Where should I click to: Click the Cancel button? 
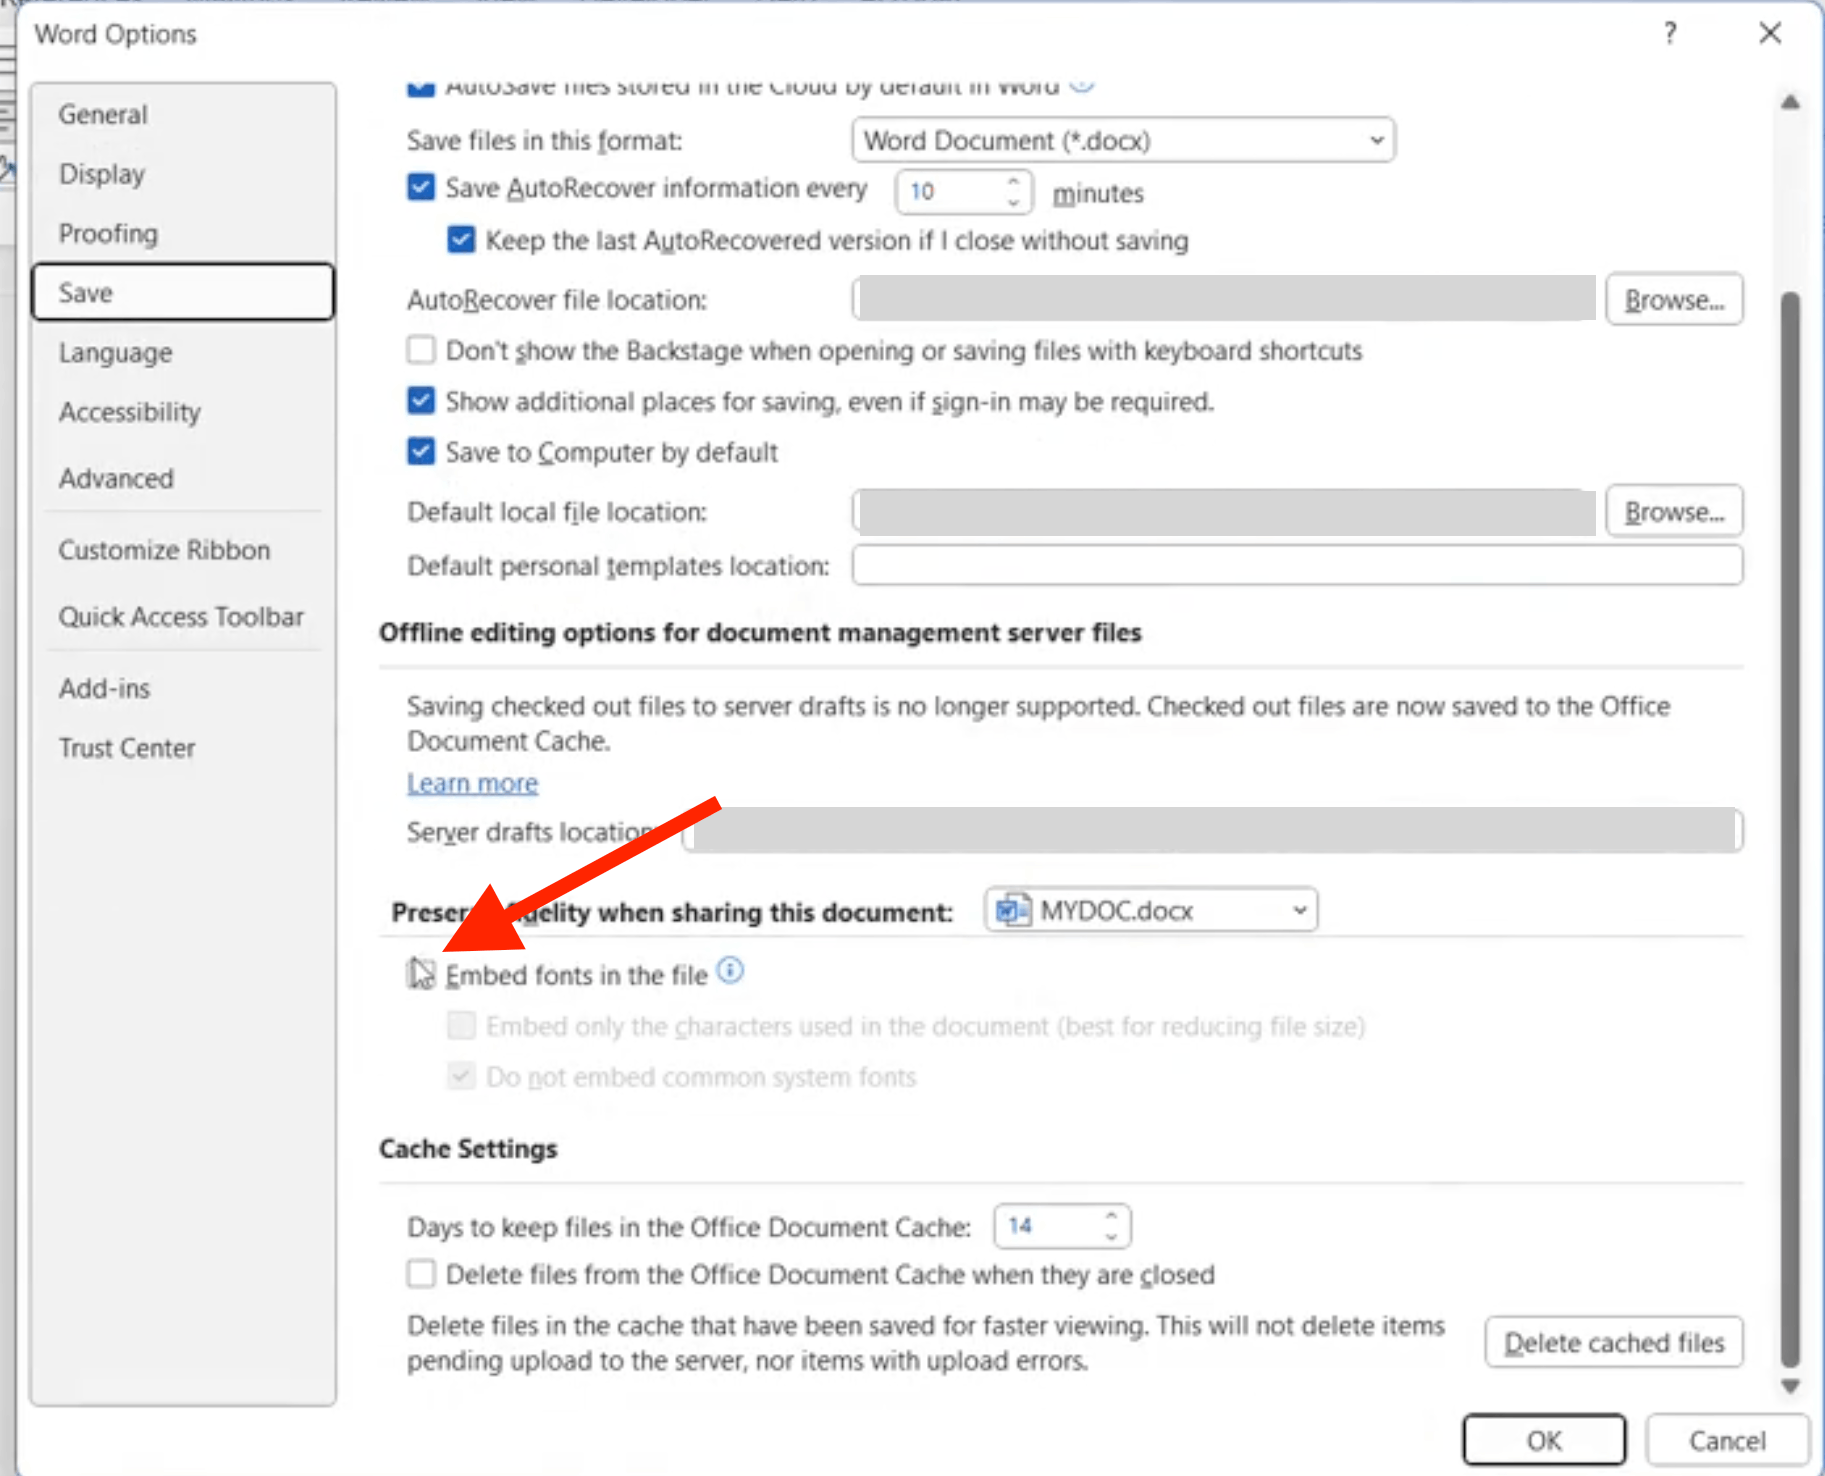click(1727, 1440)
